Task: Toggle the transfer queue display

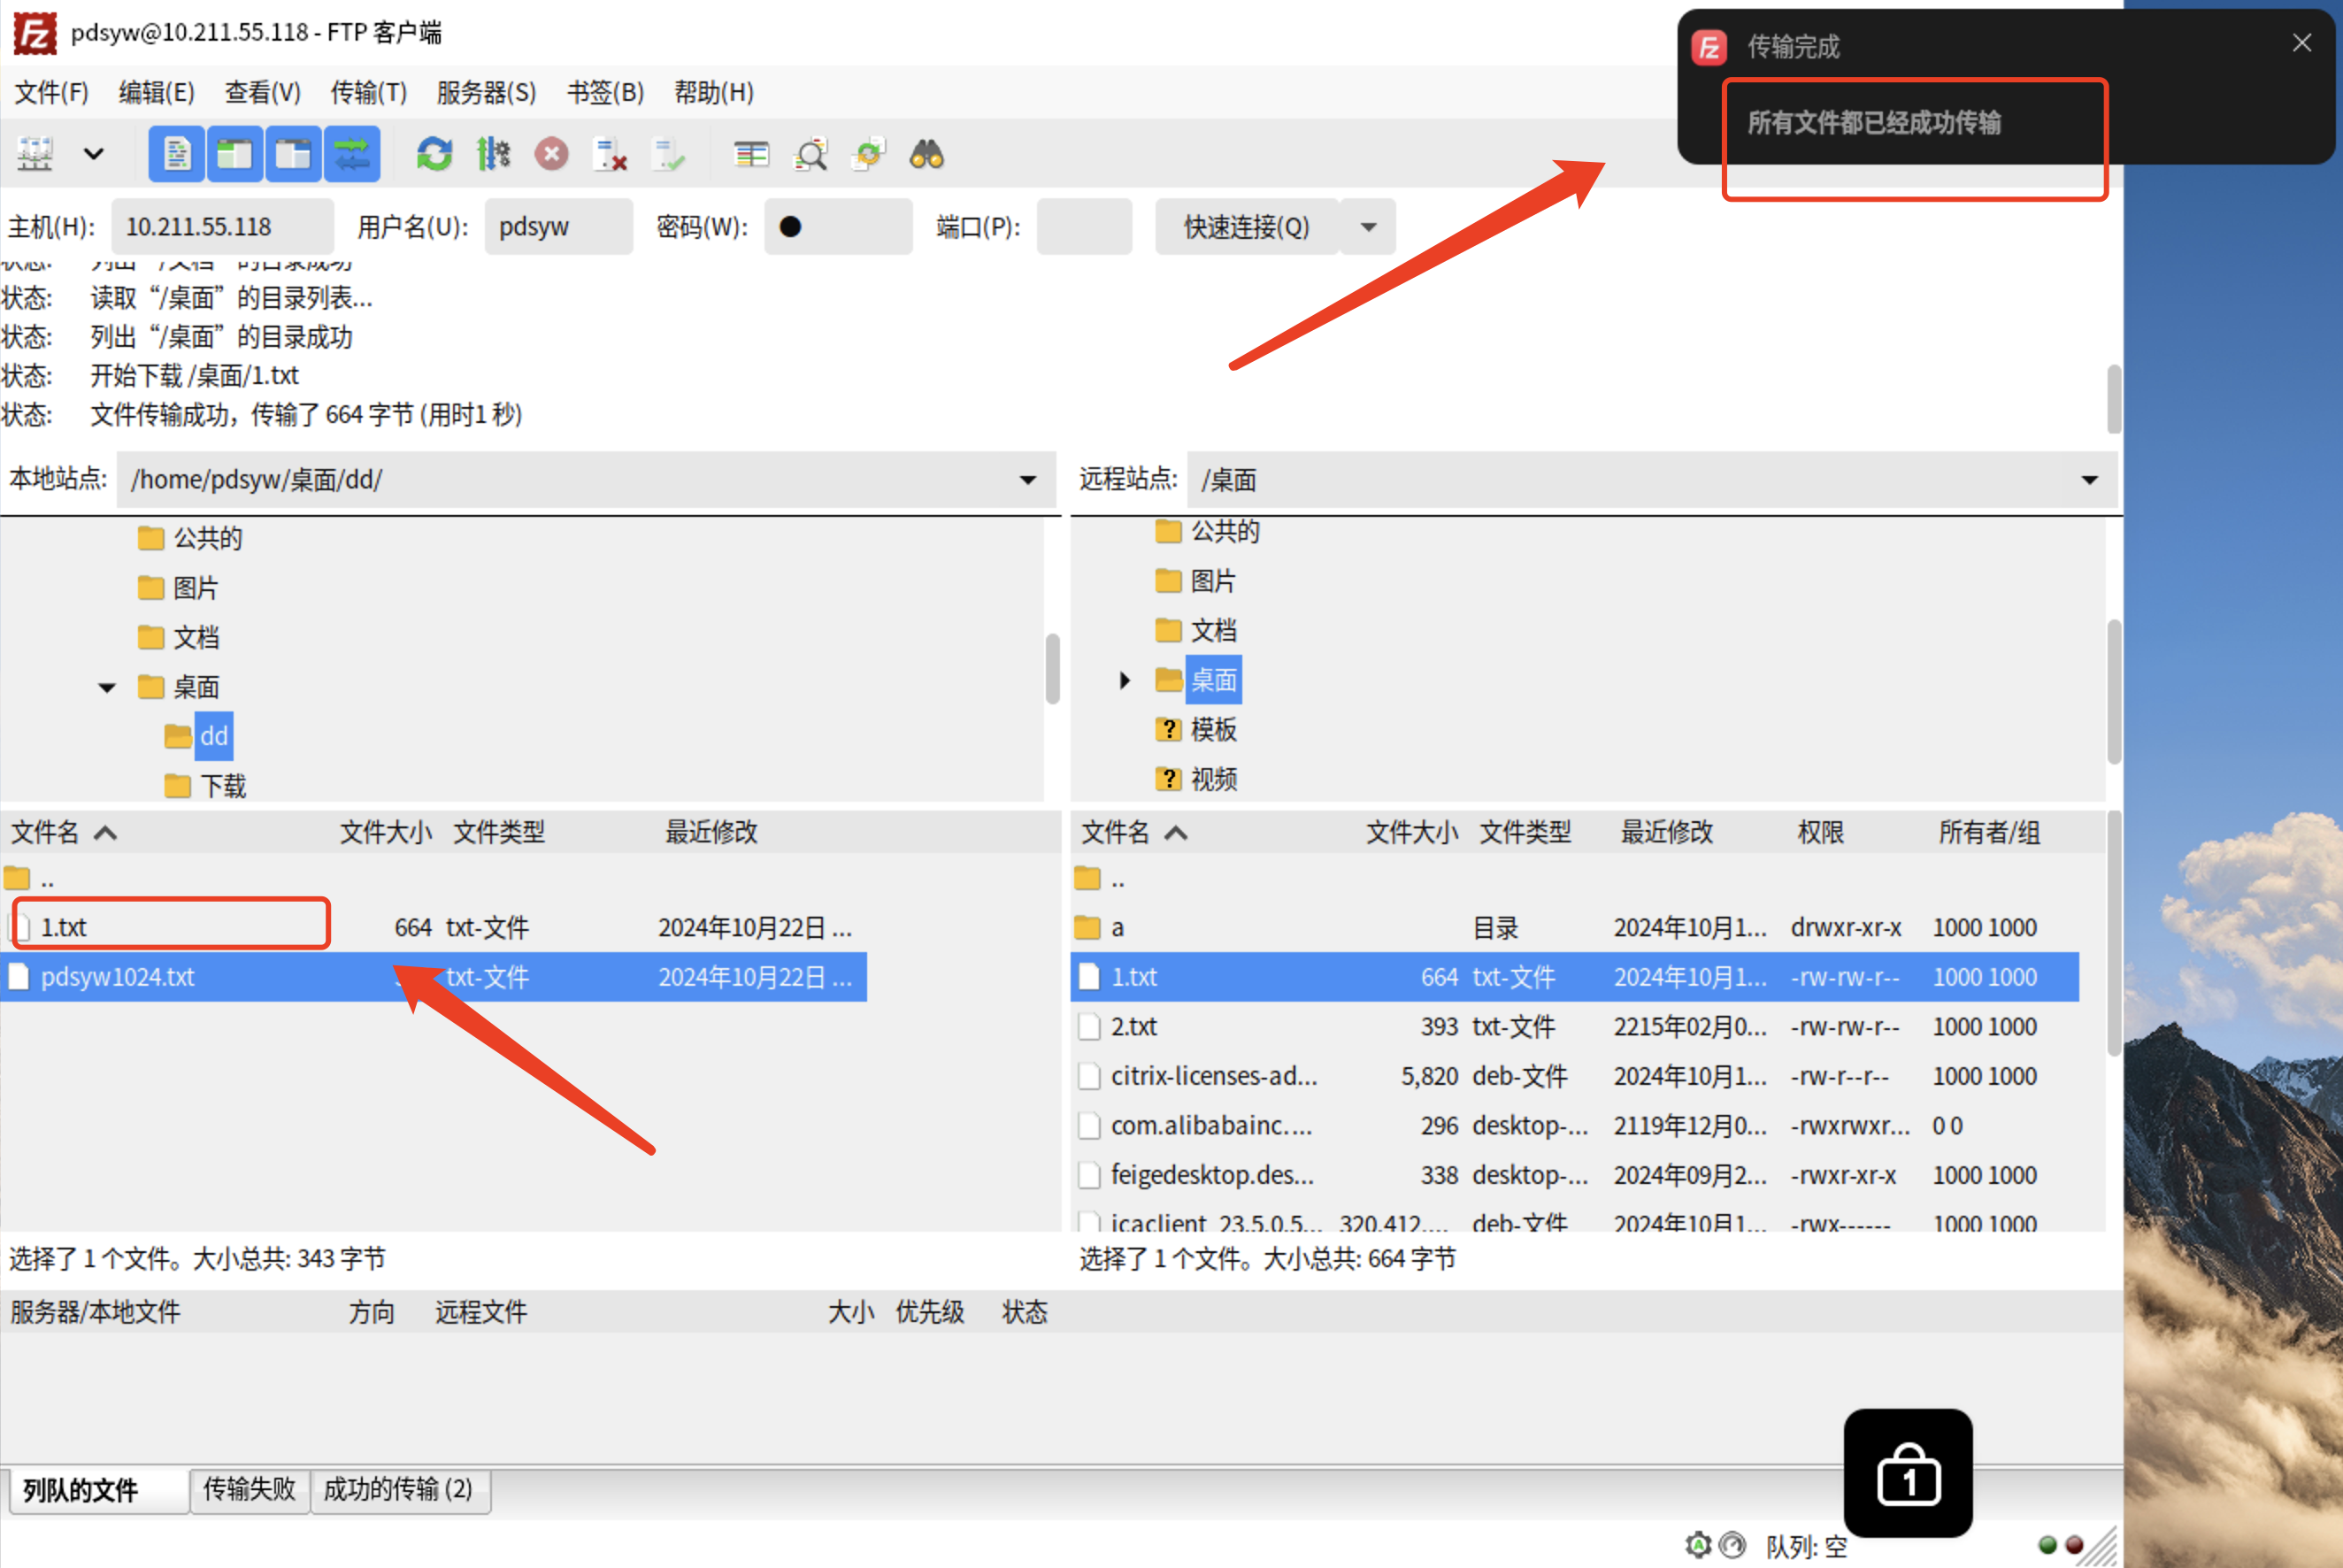Action: (x=352, y=154)
